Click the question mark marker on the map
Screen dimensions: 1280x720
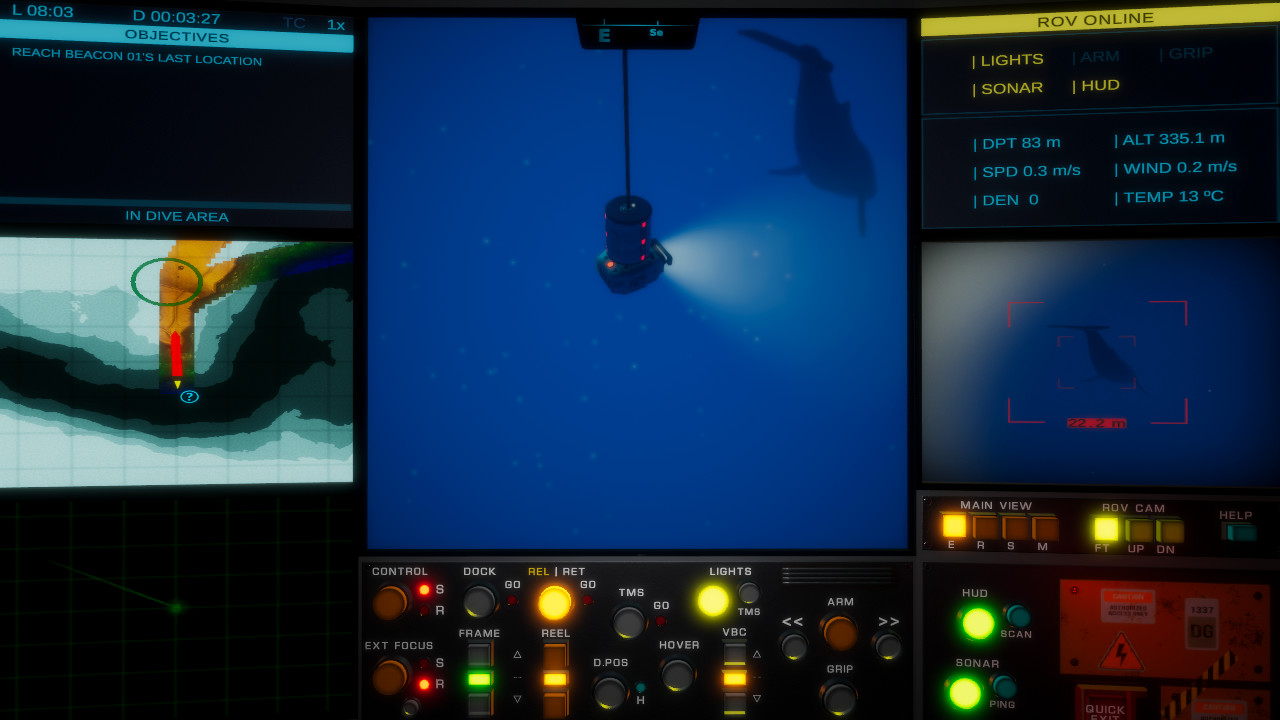189,396
